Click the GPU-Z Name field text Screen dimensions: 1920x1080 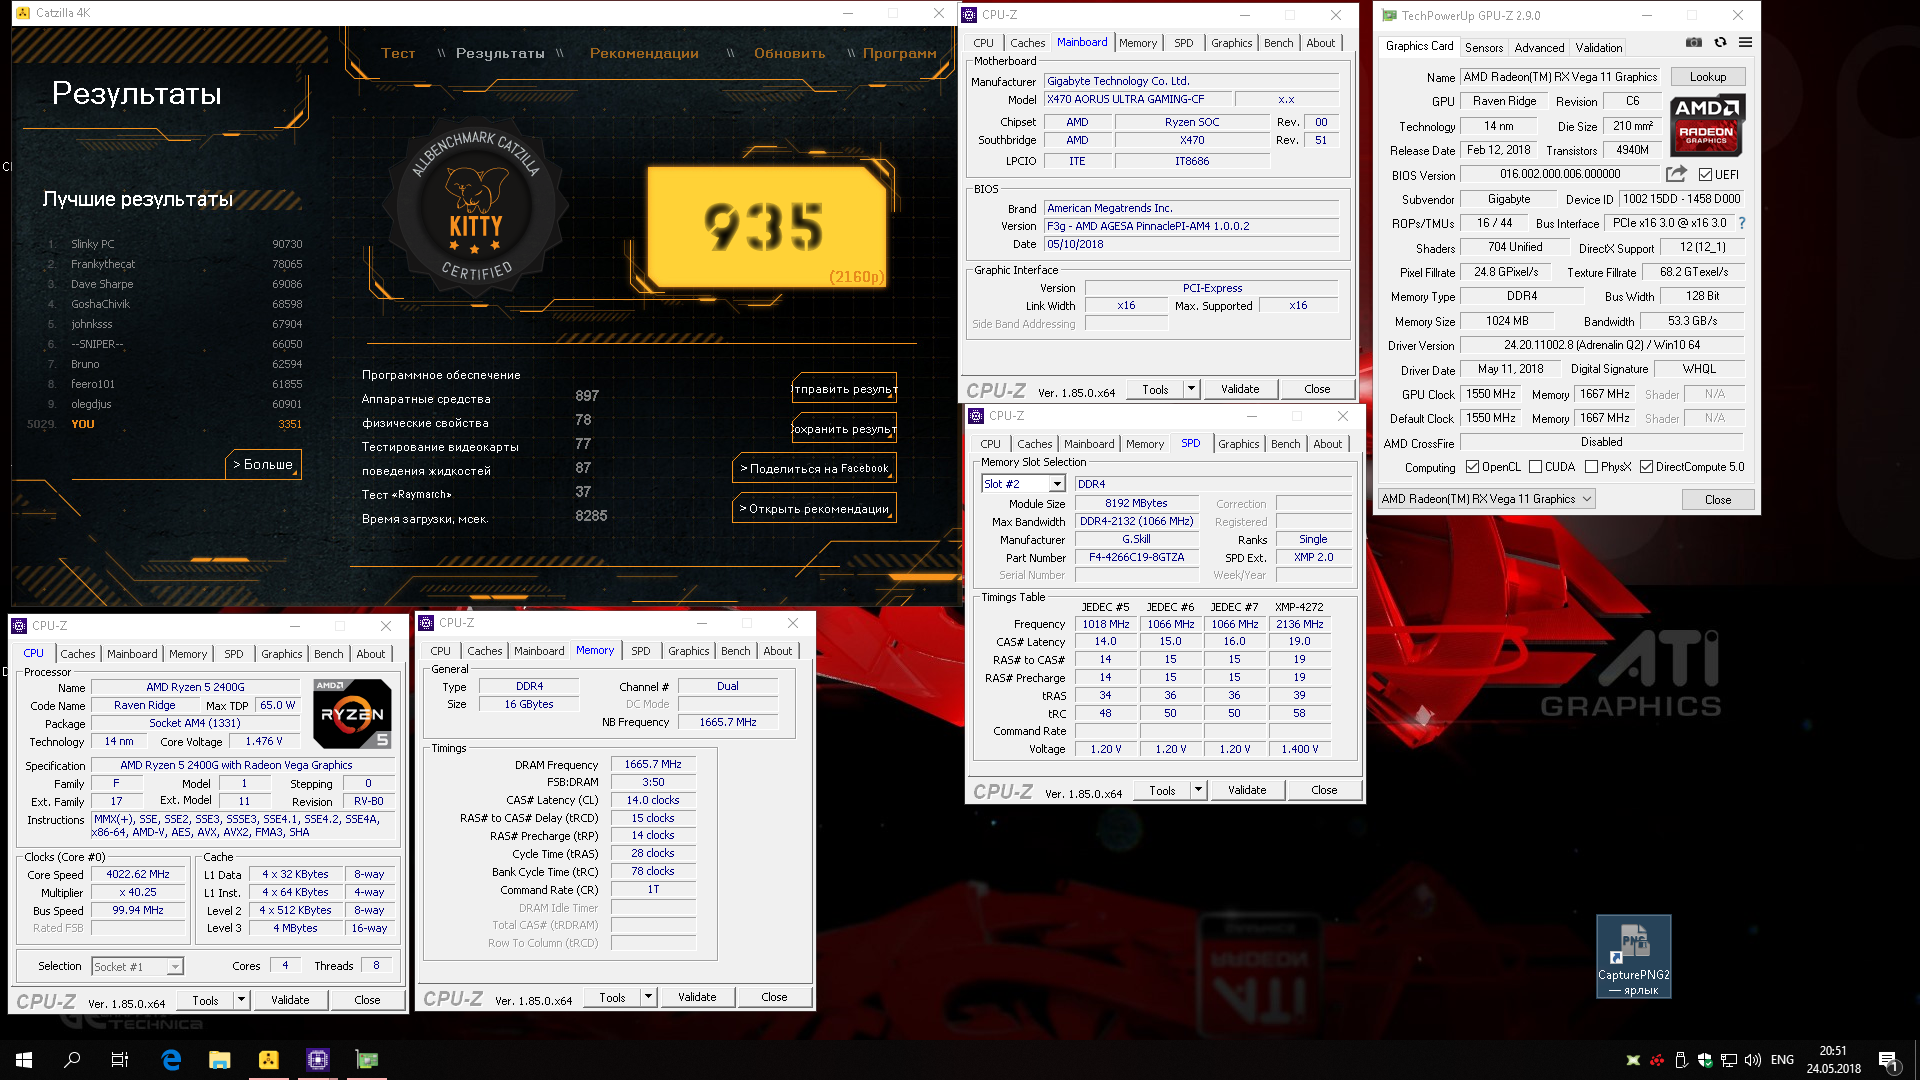pos(1560,77)
